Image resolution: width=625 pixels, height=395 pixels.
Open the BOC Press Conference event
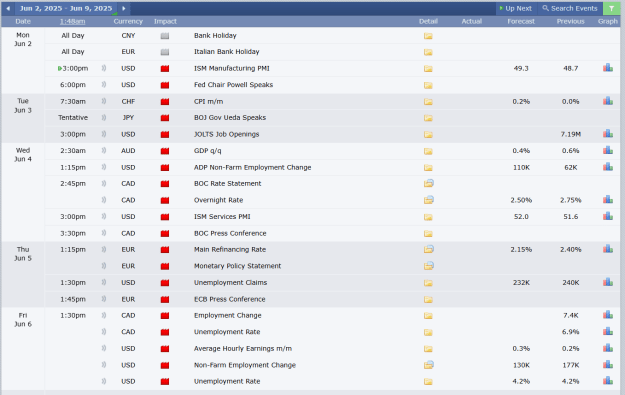[230, 233]
